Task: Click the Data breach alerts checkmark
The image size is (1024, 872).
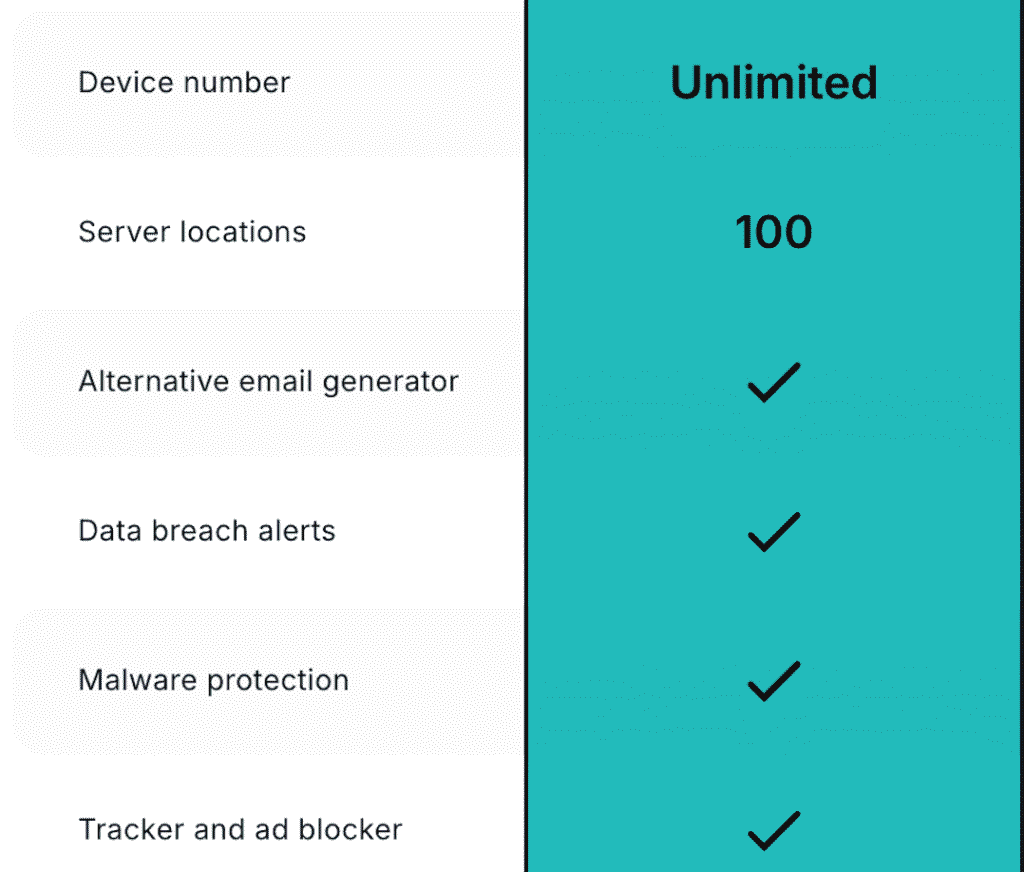Action: point(773,532)
